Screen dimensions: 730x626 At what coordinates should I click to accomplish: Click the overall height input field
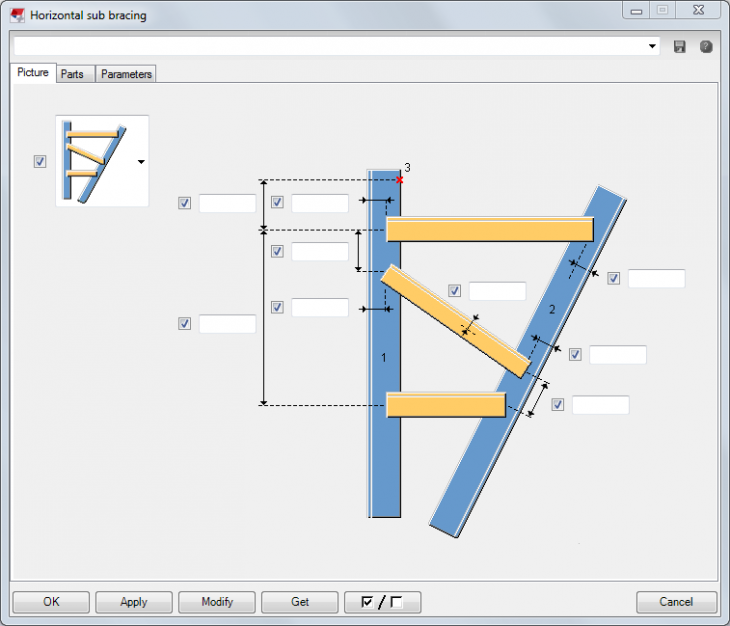[227, 323]
